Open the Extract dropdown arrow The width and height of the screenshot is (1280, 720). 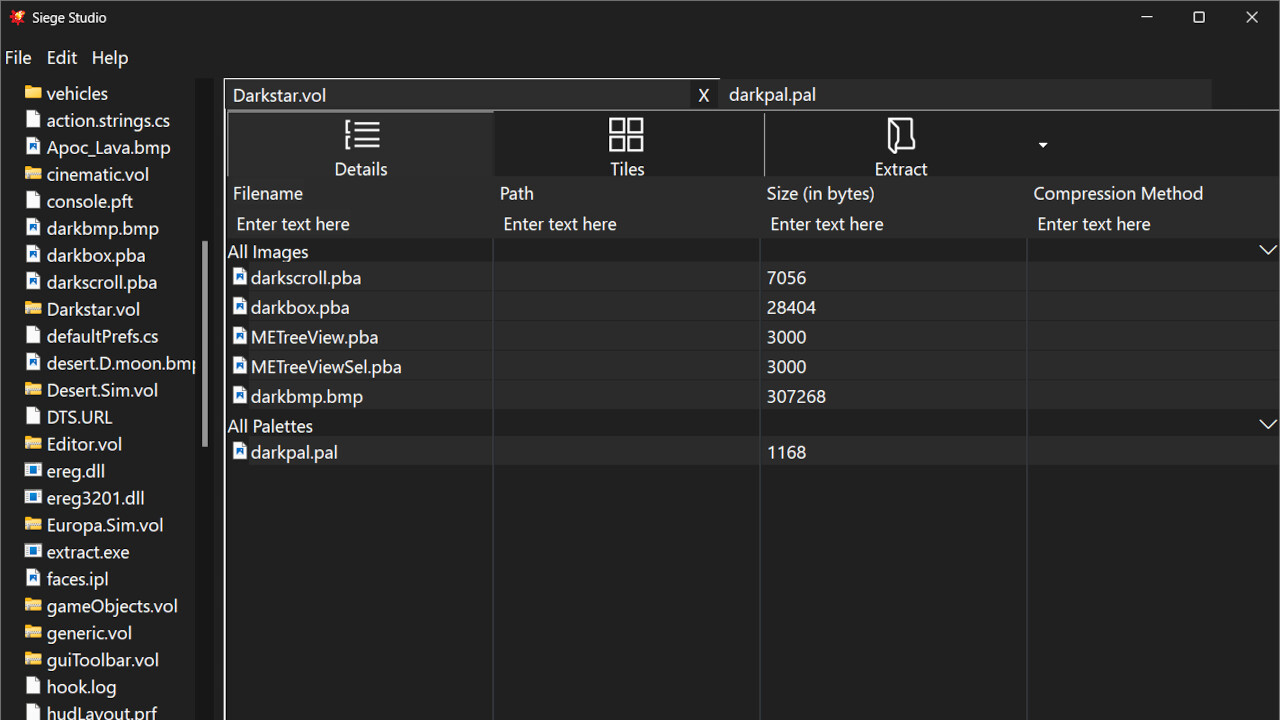pyautogui.click(x=1042, y=144)
